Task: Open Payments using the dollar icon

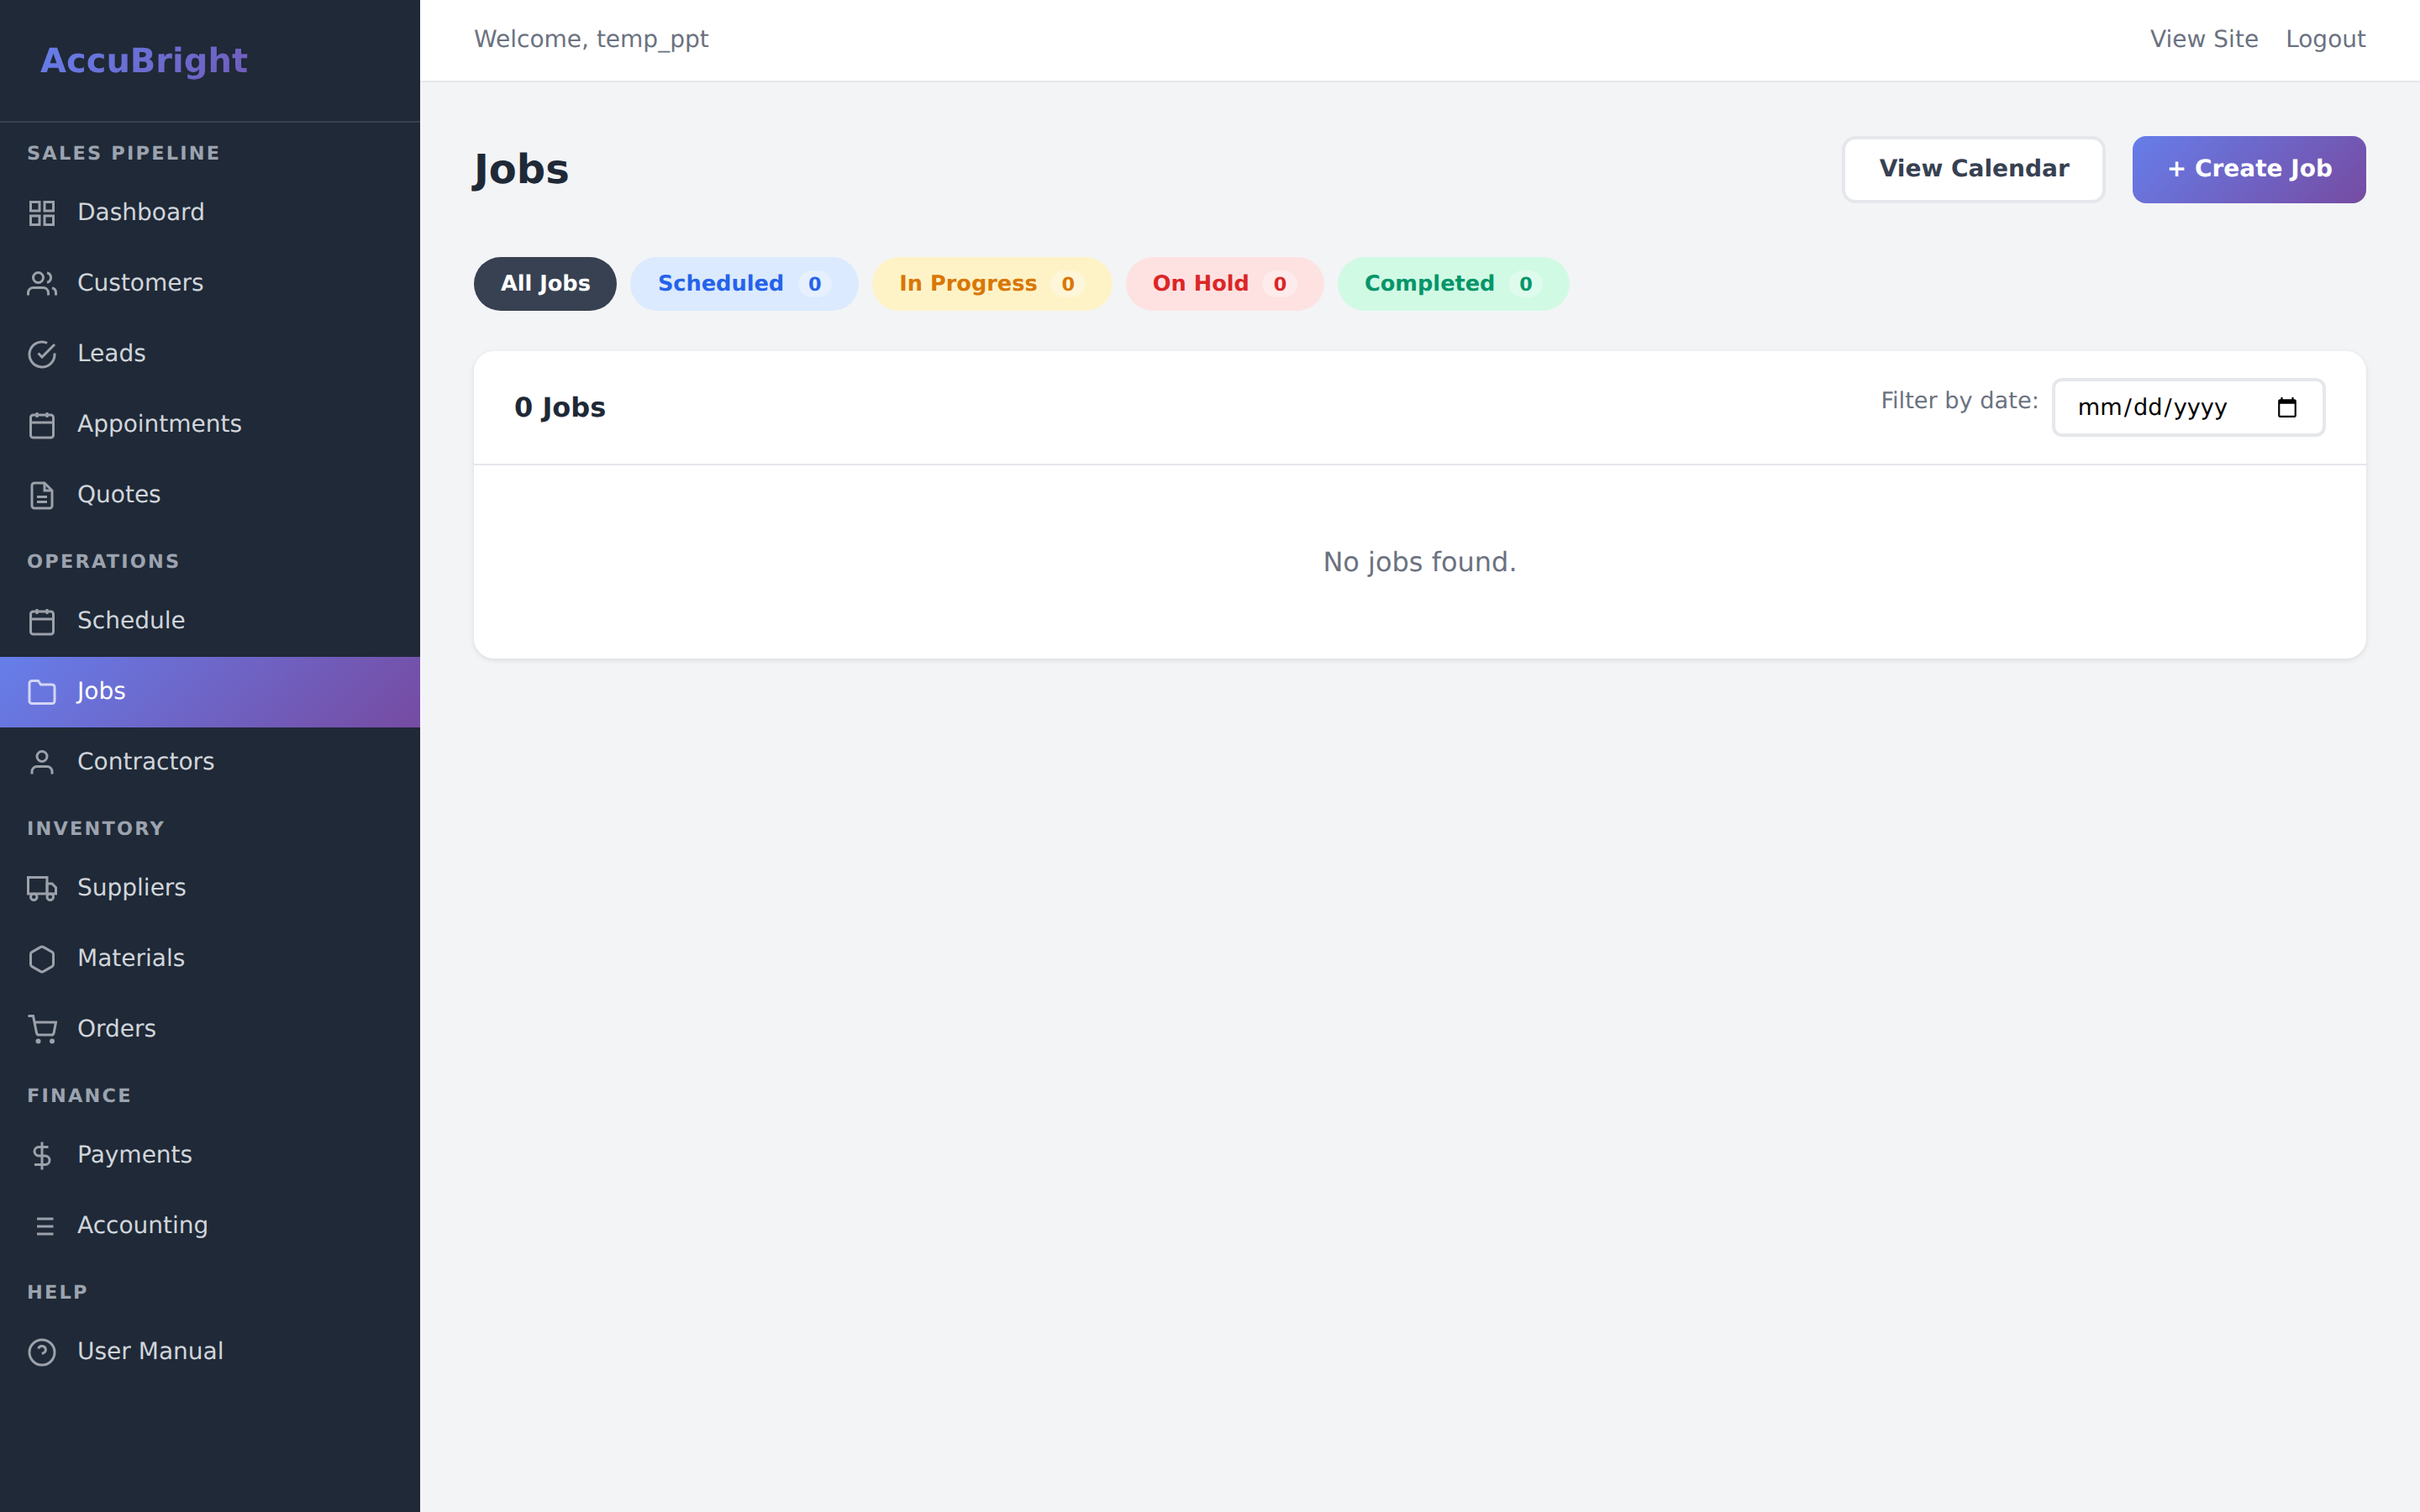Action: click(x=42, y=1155)
